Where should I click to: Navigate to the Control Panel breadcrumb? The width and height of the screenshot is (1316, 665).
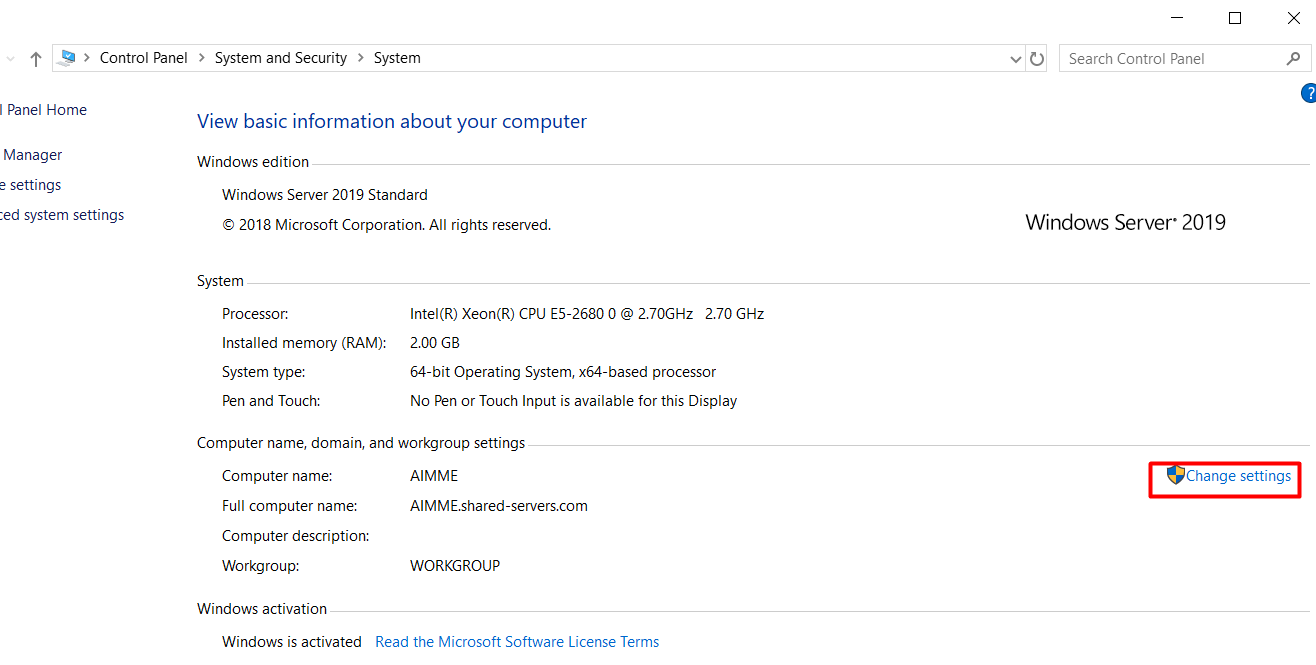click(143, 57)
